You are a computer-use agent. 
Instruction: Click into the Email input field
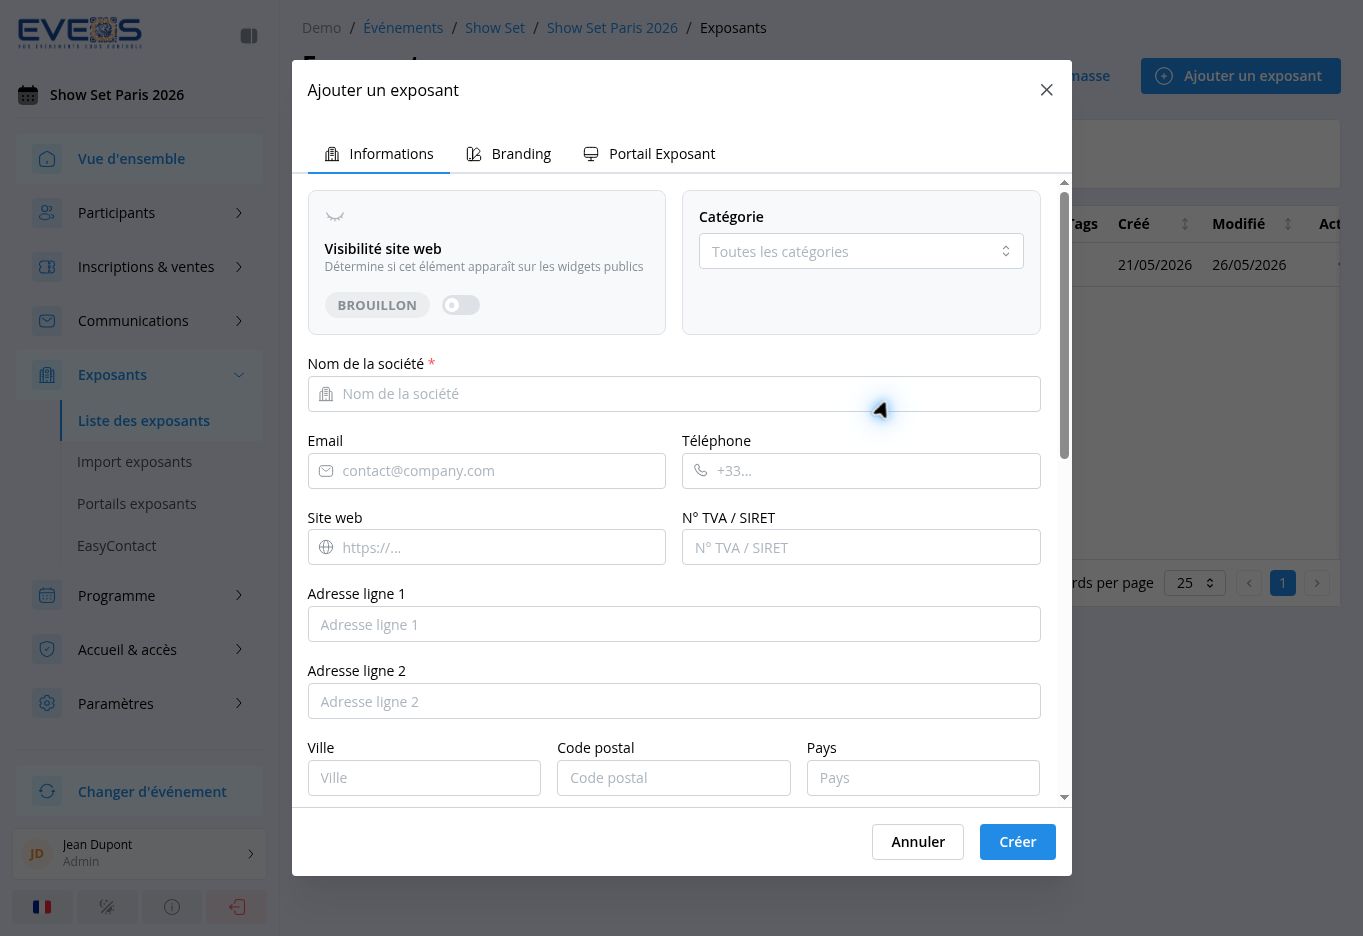coord(487,471)
